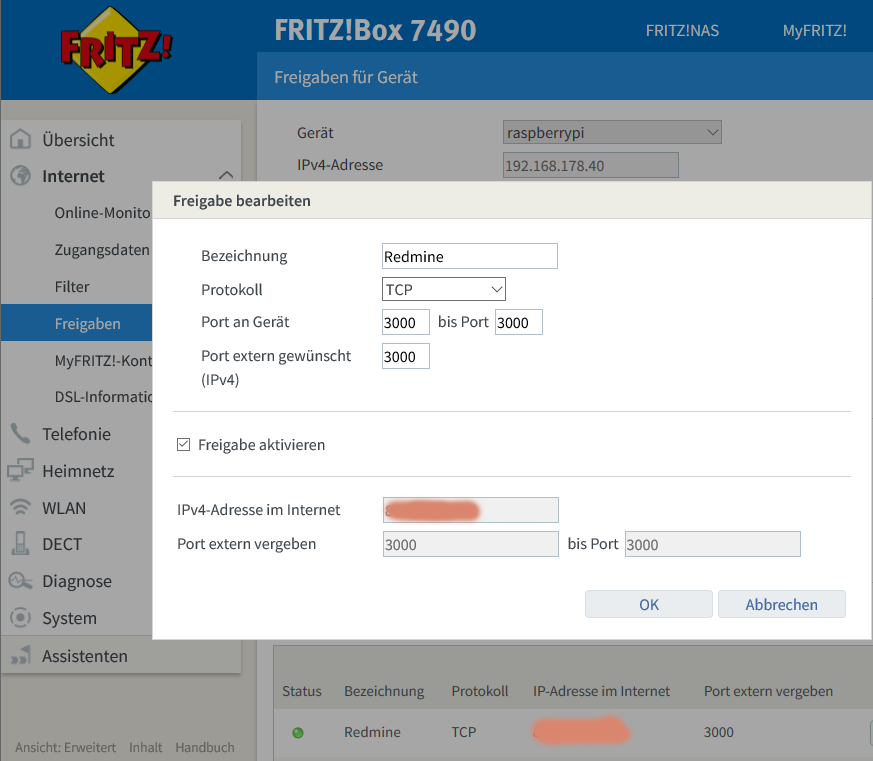Viewport: 873px width, 761px height.
Task: Click the System gear icon
Action: pos(20,619)
